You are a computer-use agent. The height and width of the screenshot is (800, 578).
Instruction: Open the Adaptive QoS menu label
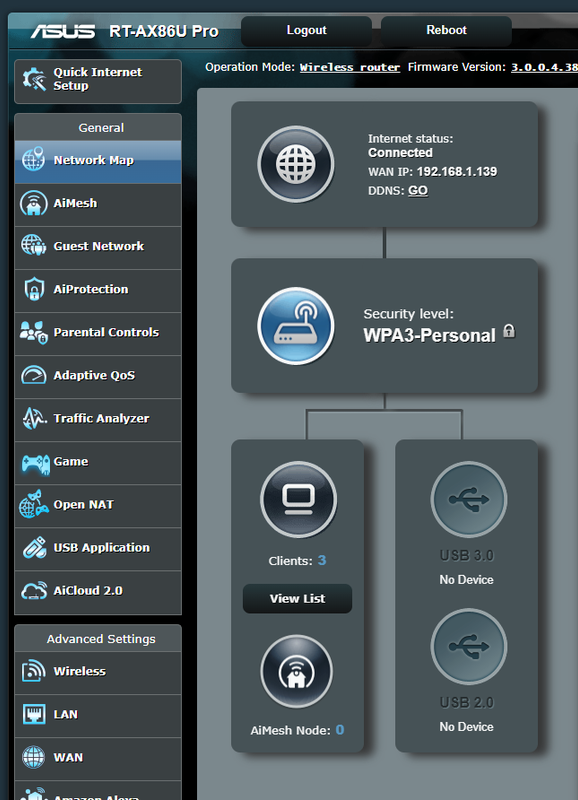94,376
